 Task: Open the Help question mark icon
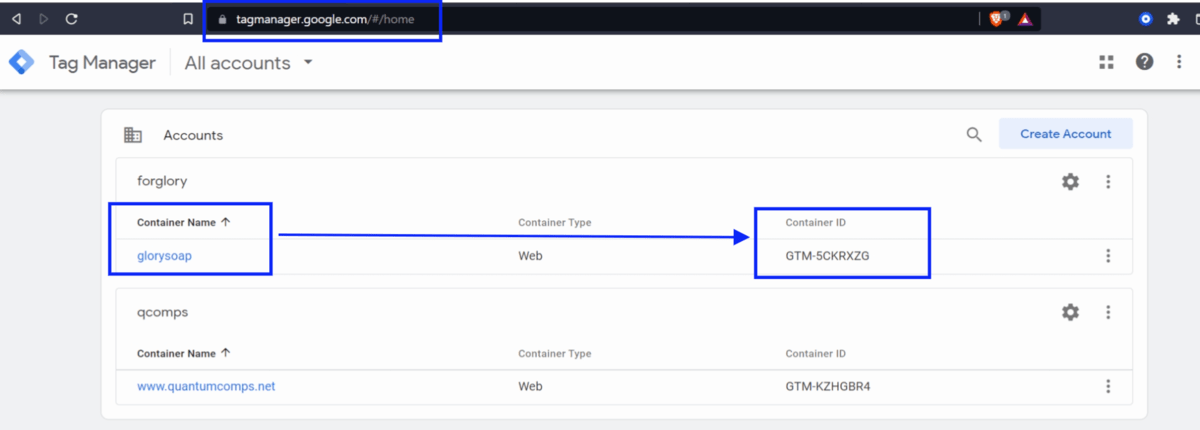1145,62
